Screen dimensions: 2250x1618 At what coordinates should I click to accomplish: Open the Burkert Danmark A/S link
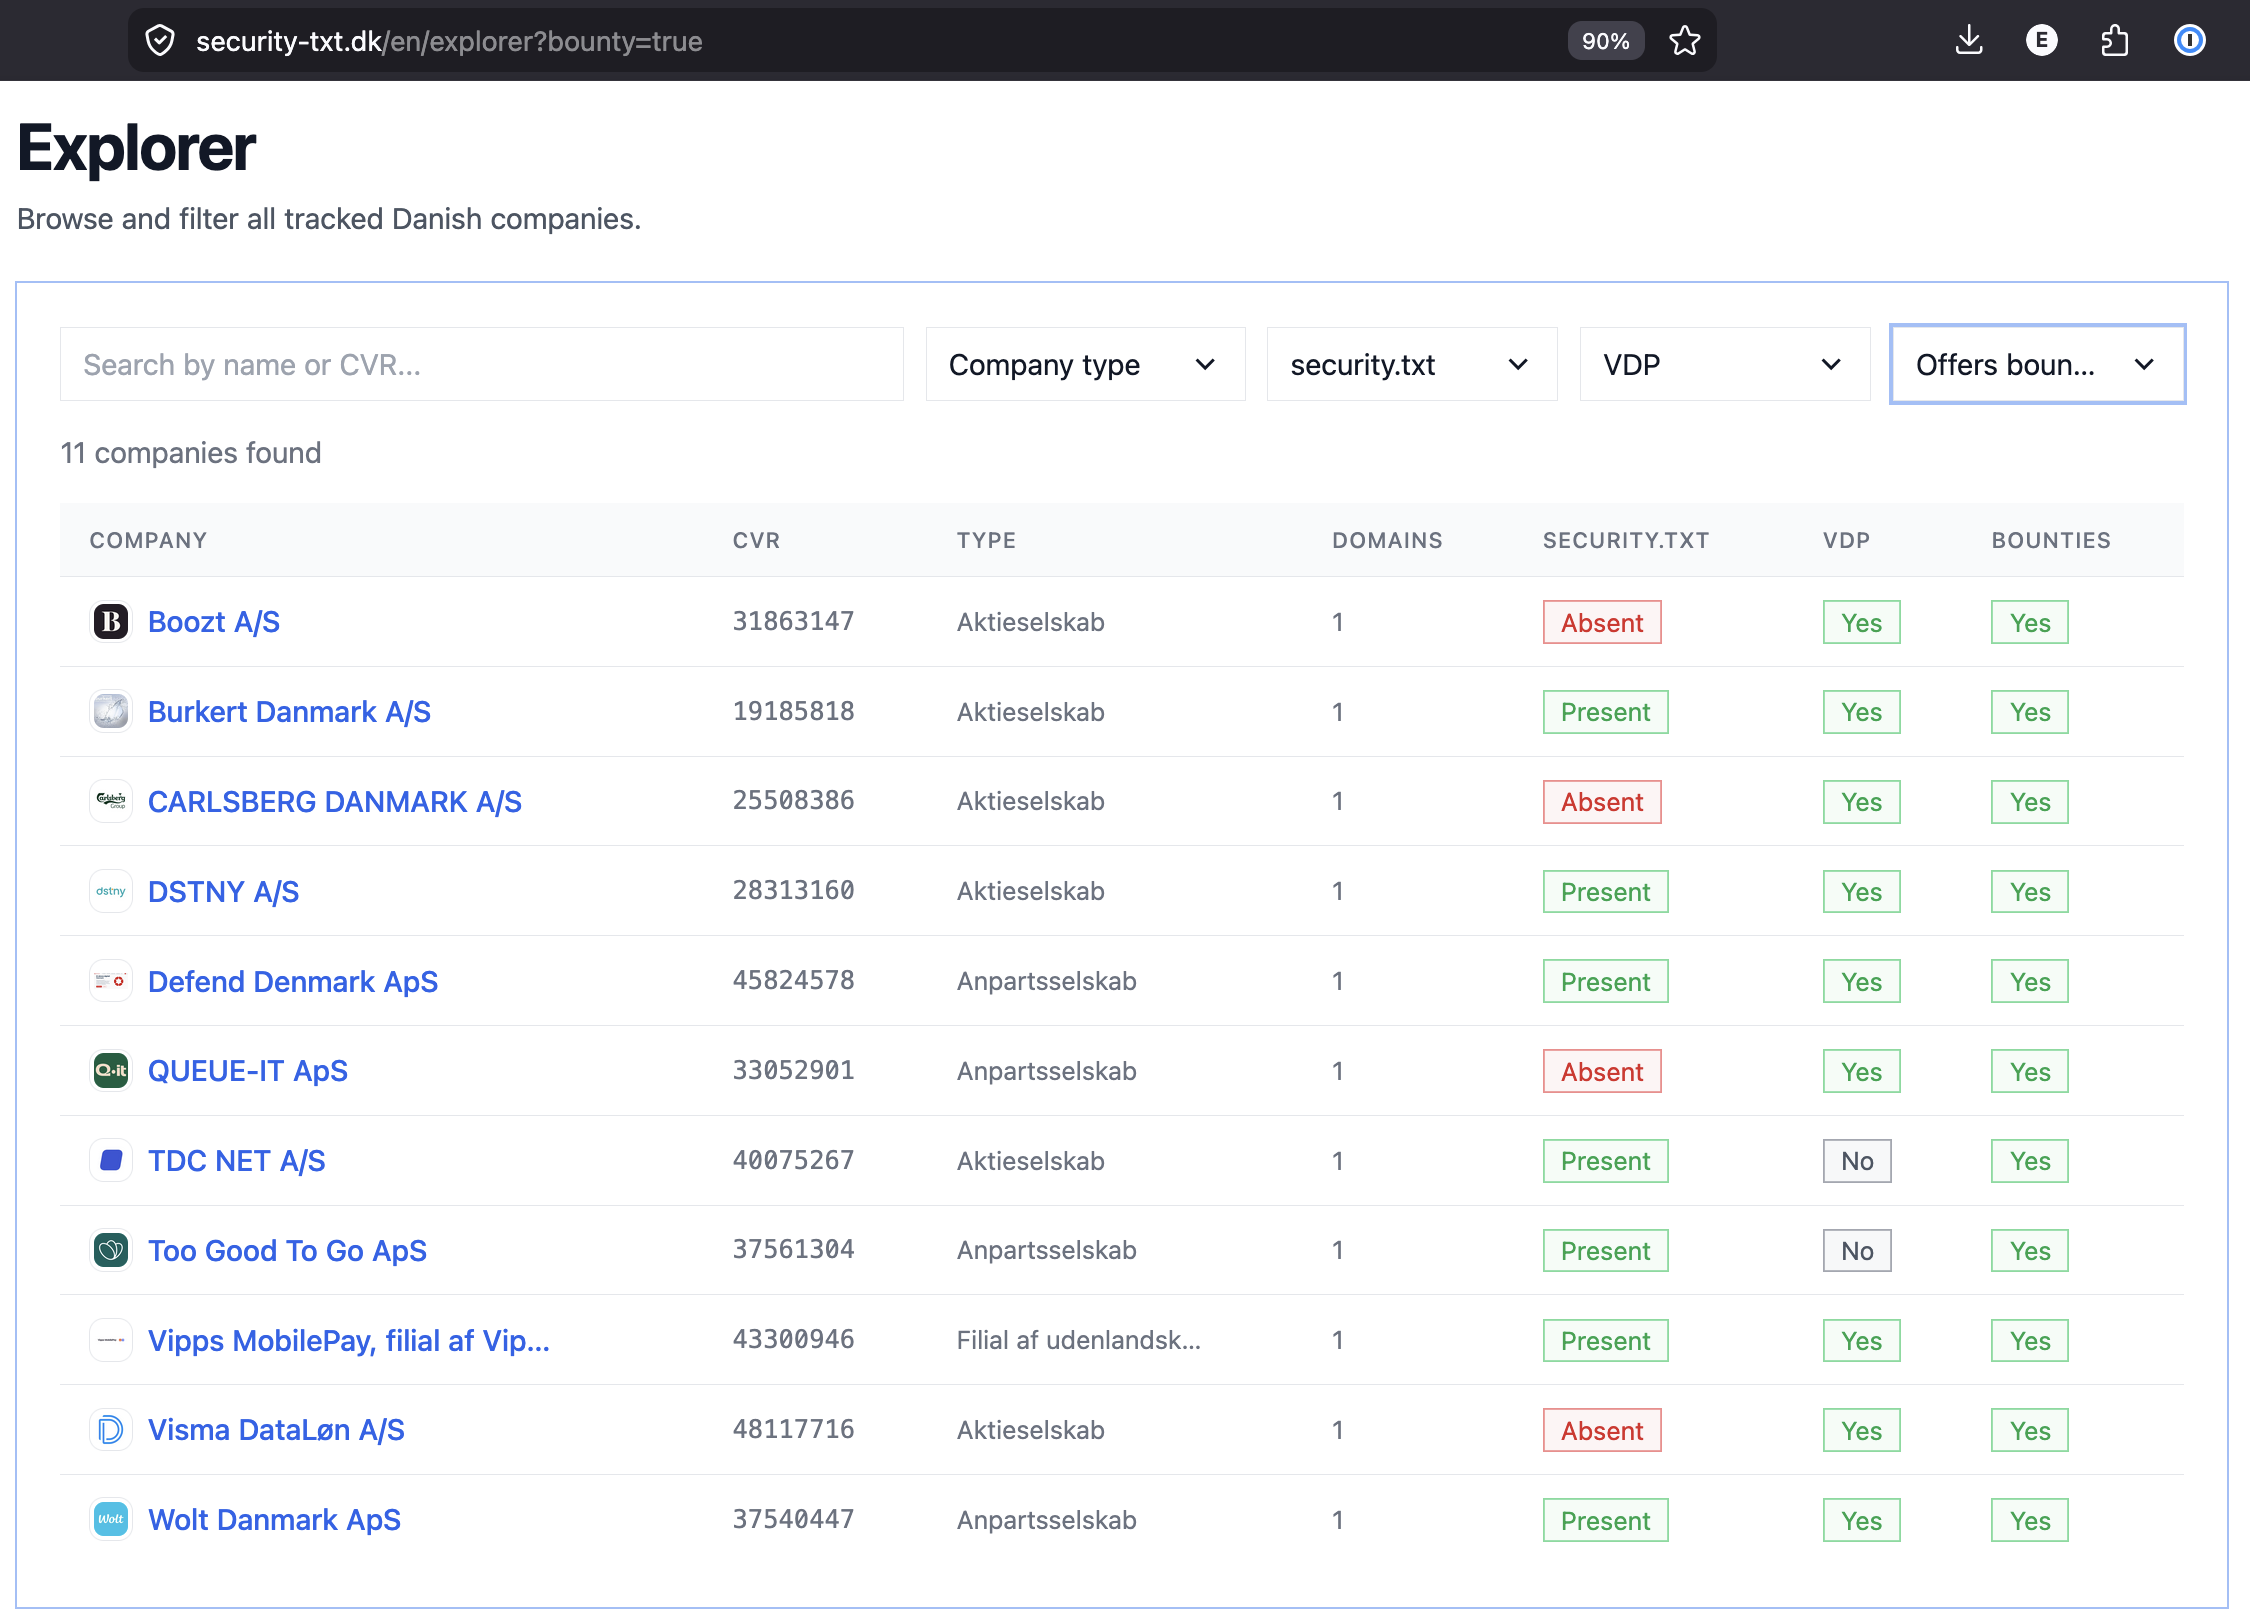pos(289,712)
